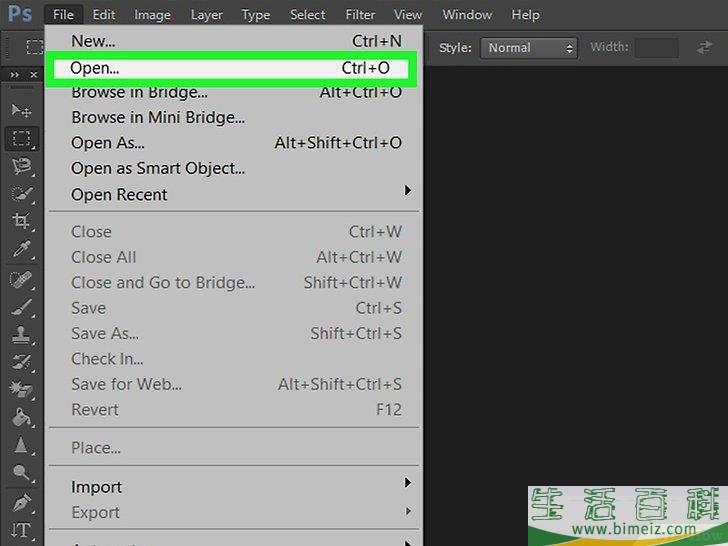
Task: Click the Close All menu entry
Action: click(236, 257)
